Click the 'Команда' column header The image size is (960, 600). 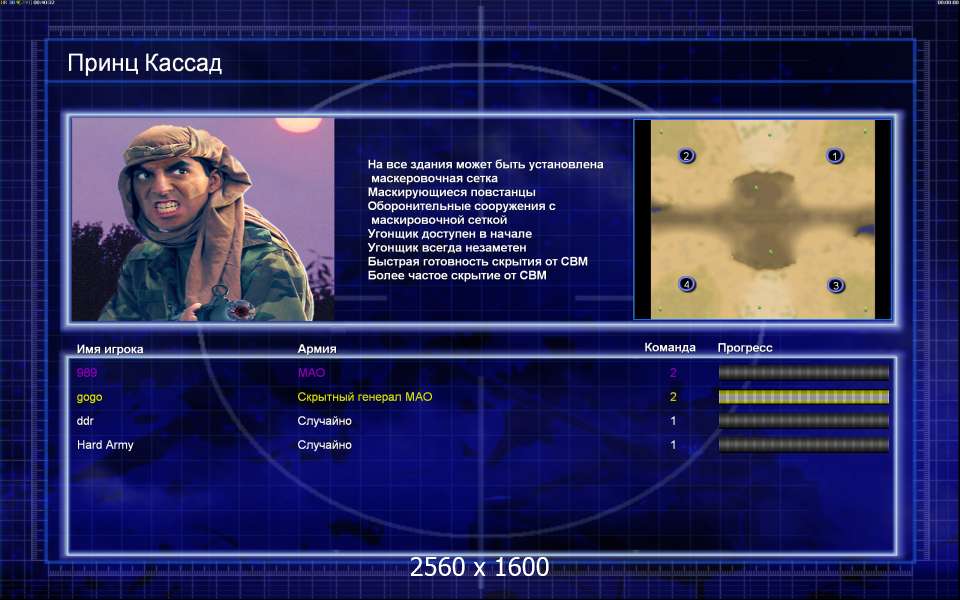click(x=670, y=347)
